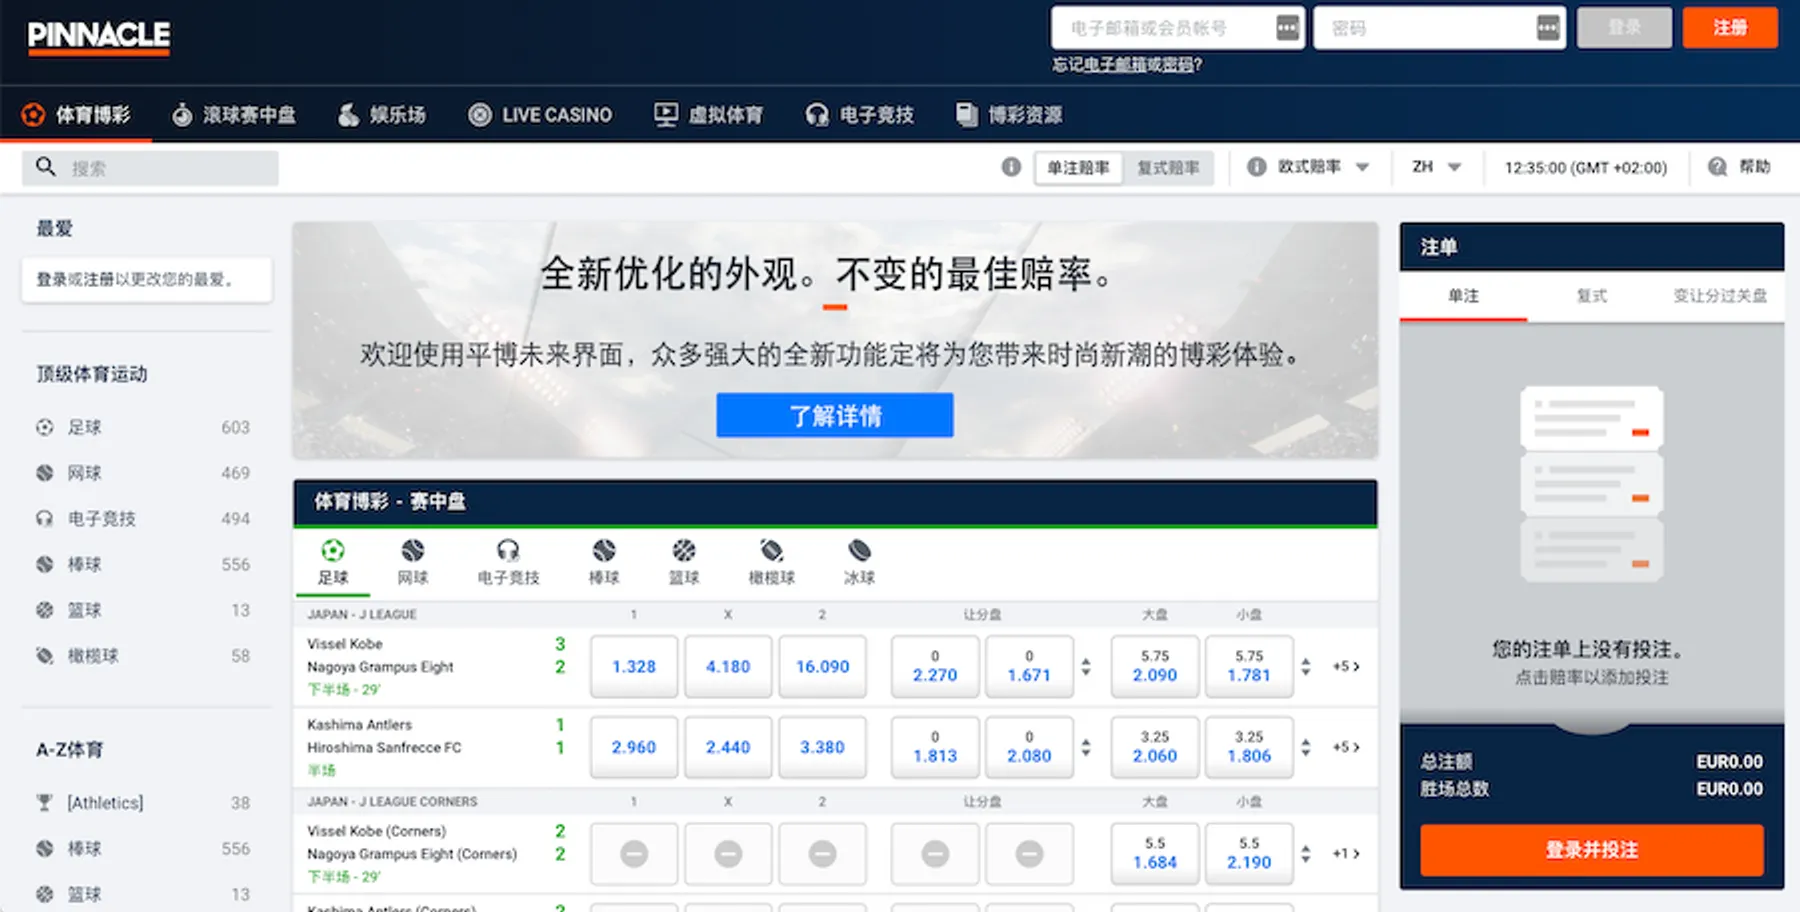Screen dimensions: 1800x912
Task: Open 娱乐场 casino nav item
Action: (x=382, y=115)
